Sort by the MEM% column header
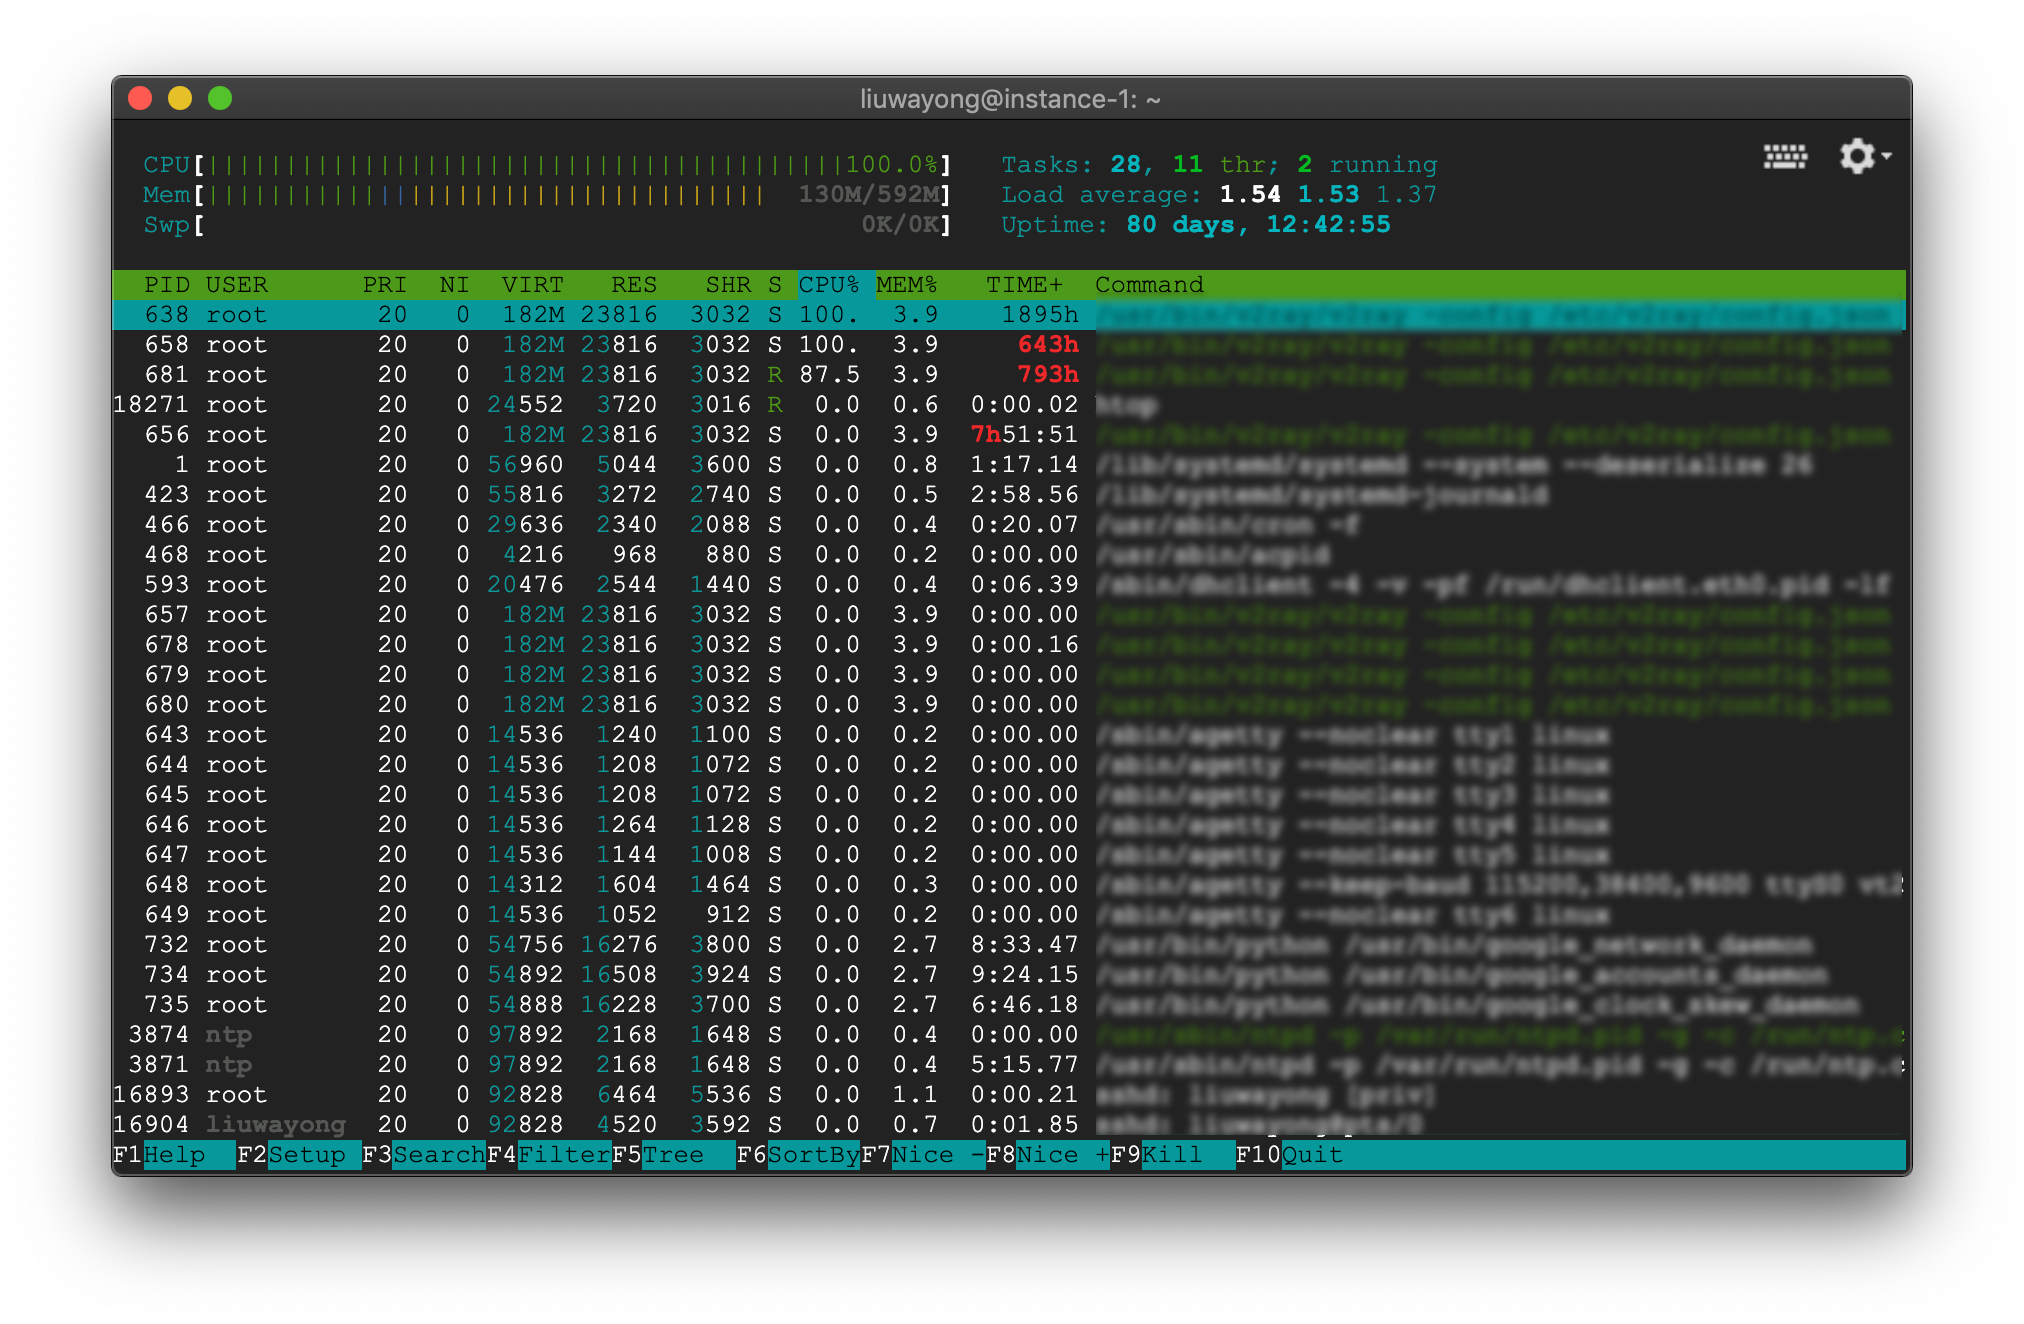 907,285
